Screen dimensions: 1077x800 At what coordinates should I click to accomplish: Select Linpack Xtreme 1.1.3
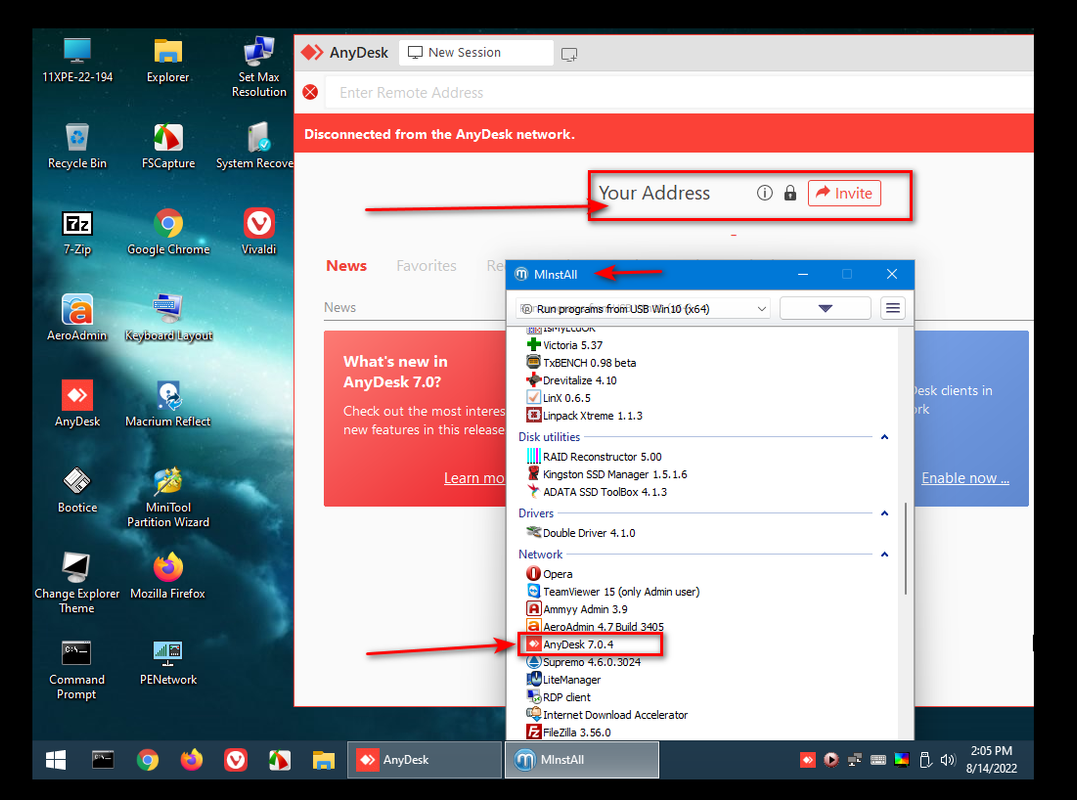pos(585,415)
